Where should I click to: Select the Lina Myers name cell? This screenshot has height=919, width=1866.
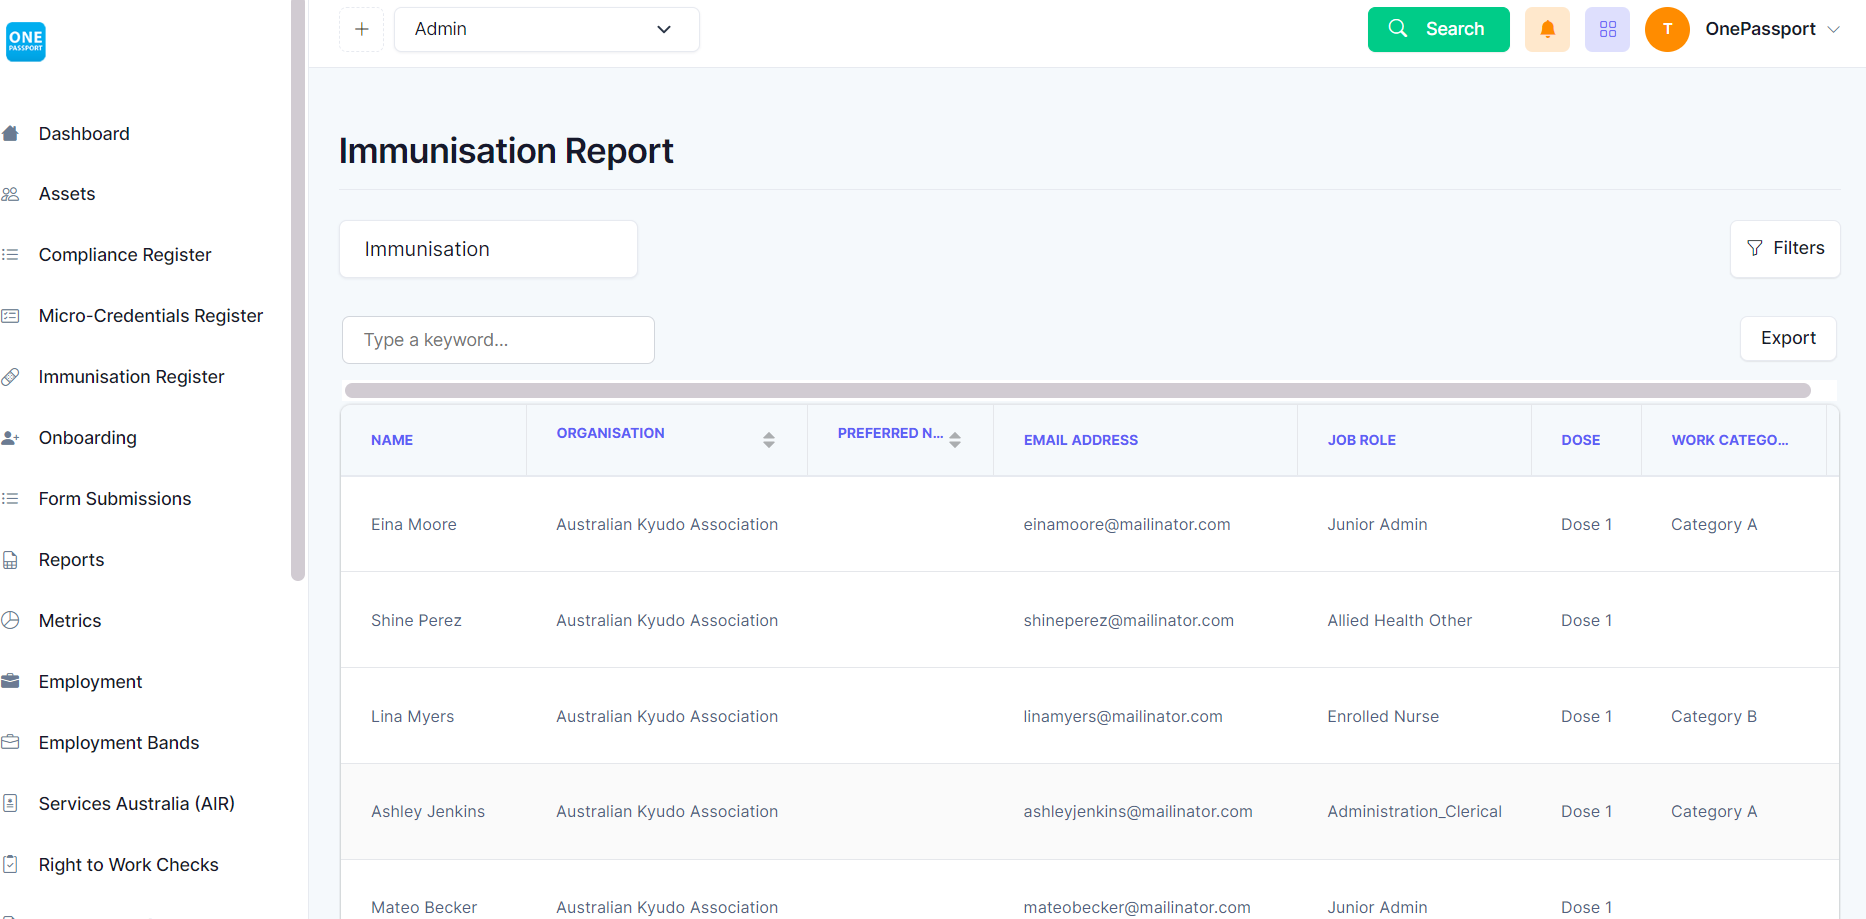(x=412, y=717)
